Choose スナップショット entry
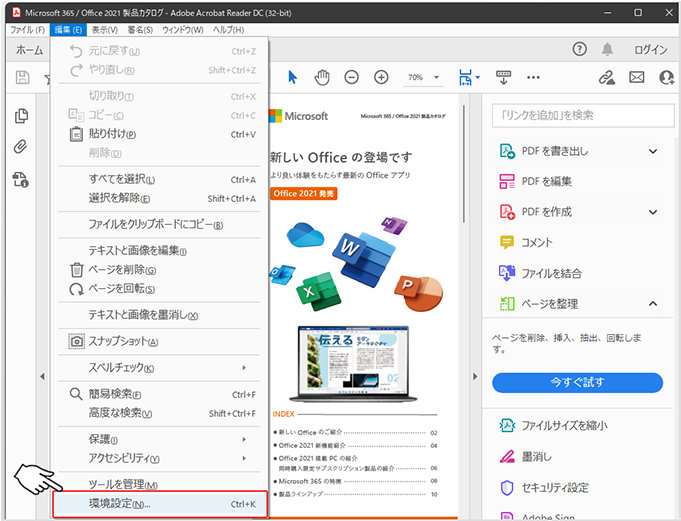The width and height of the screenshot is (681, 521). [159, 341]
